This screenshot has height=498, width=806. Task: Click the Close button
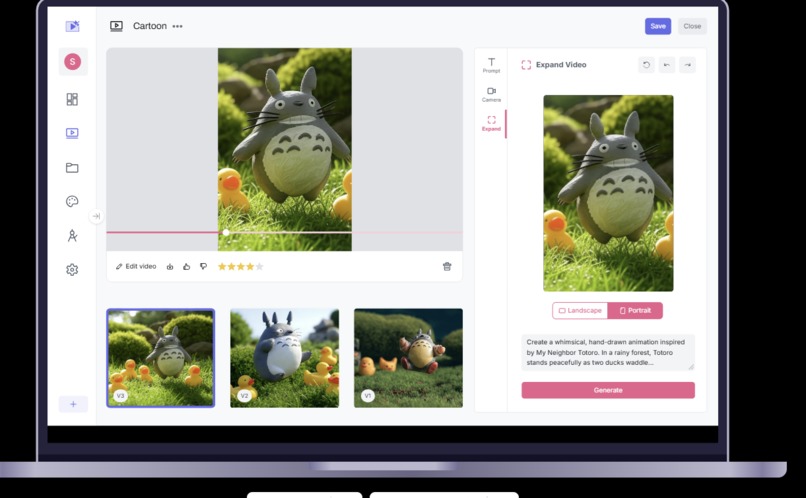click(x=692, y=26)
